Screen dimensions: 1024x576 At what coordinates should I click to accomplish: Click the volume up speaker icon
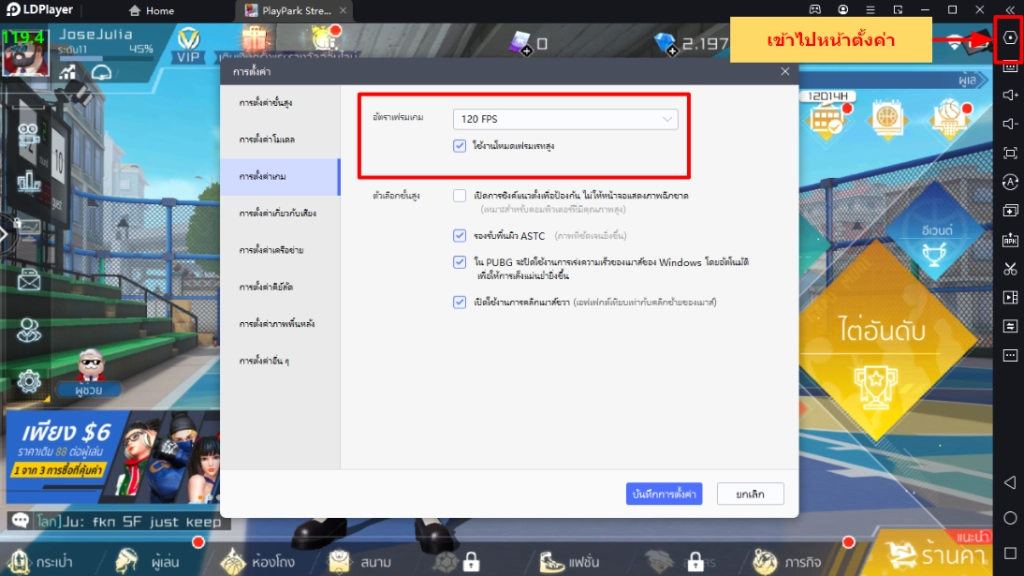1010,95
